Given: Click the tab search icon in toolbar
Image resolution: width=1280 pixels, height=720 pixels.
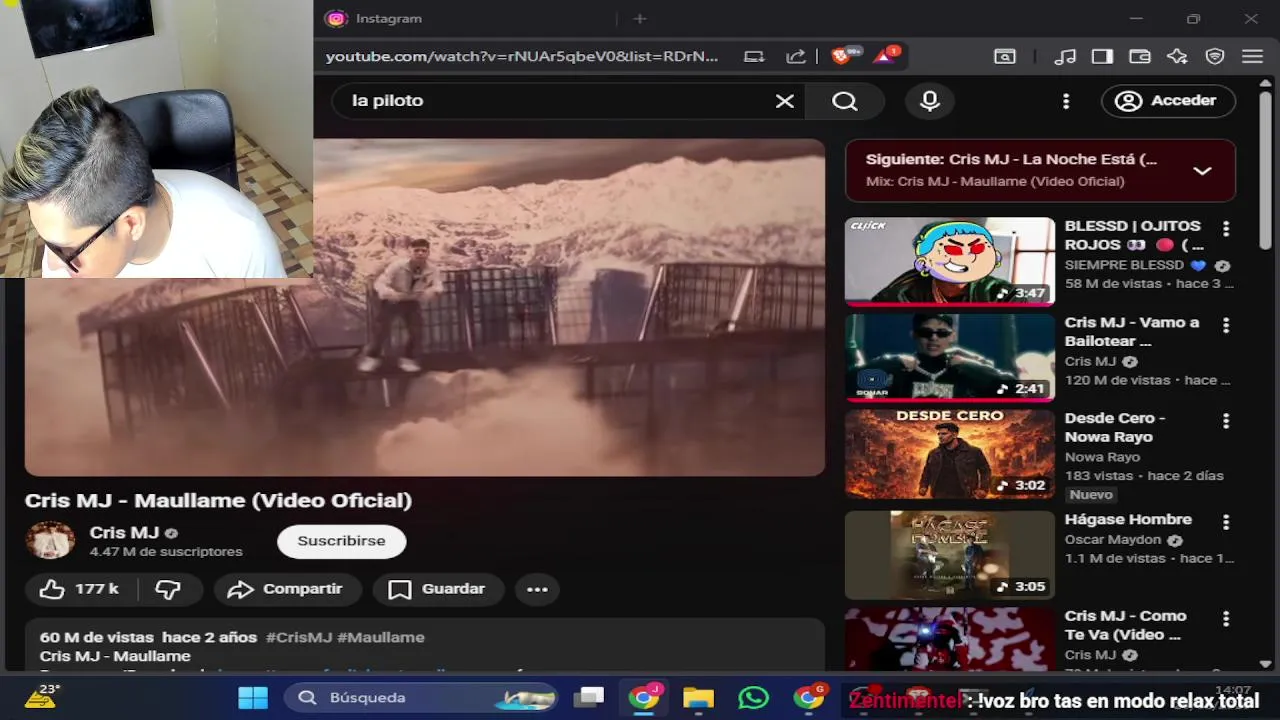Looking at the screenshot, I should click(x=1005, y=57).
